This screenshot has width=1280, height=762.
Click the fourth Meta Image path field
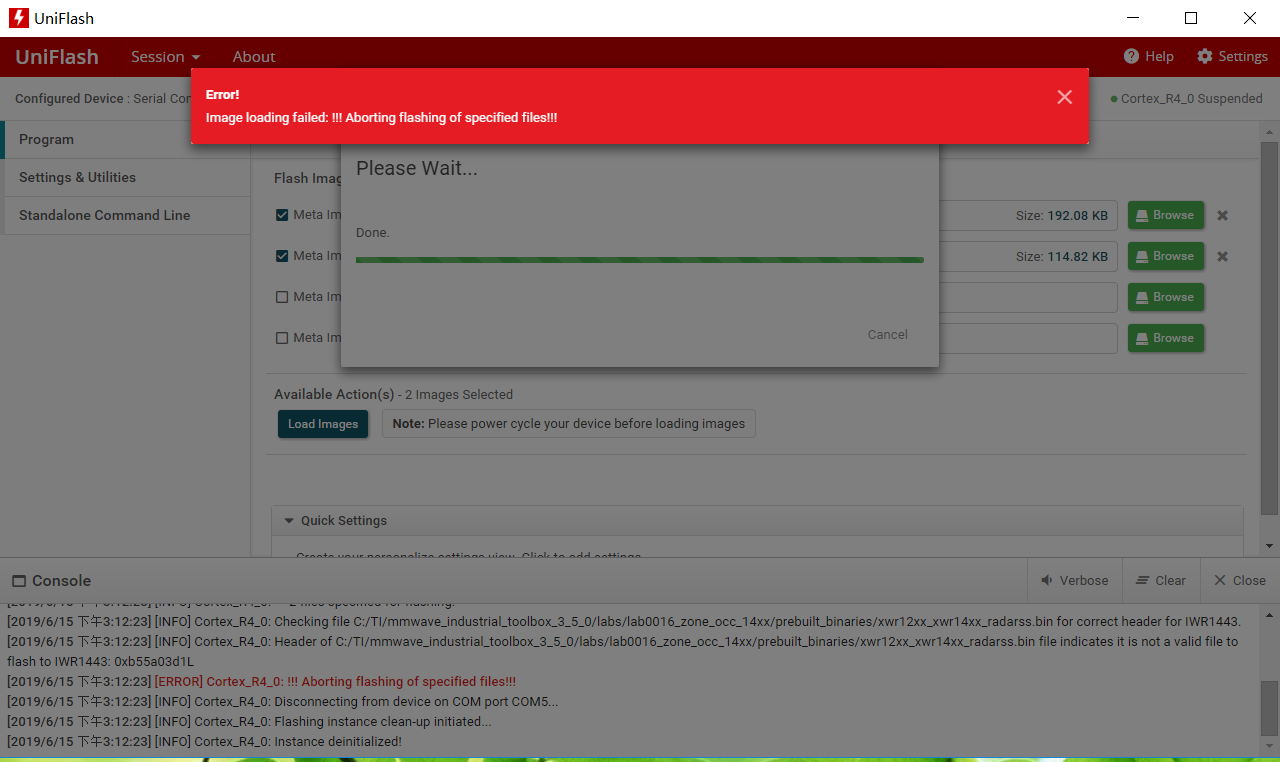point(1027,338)
